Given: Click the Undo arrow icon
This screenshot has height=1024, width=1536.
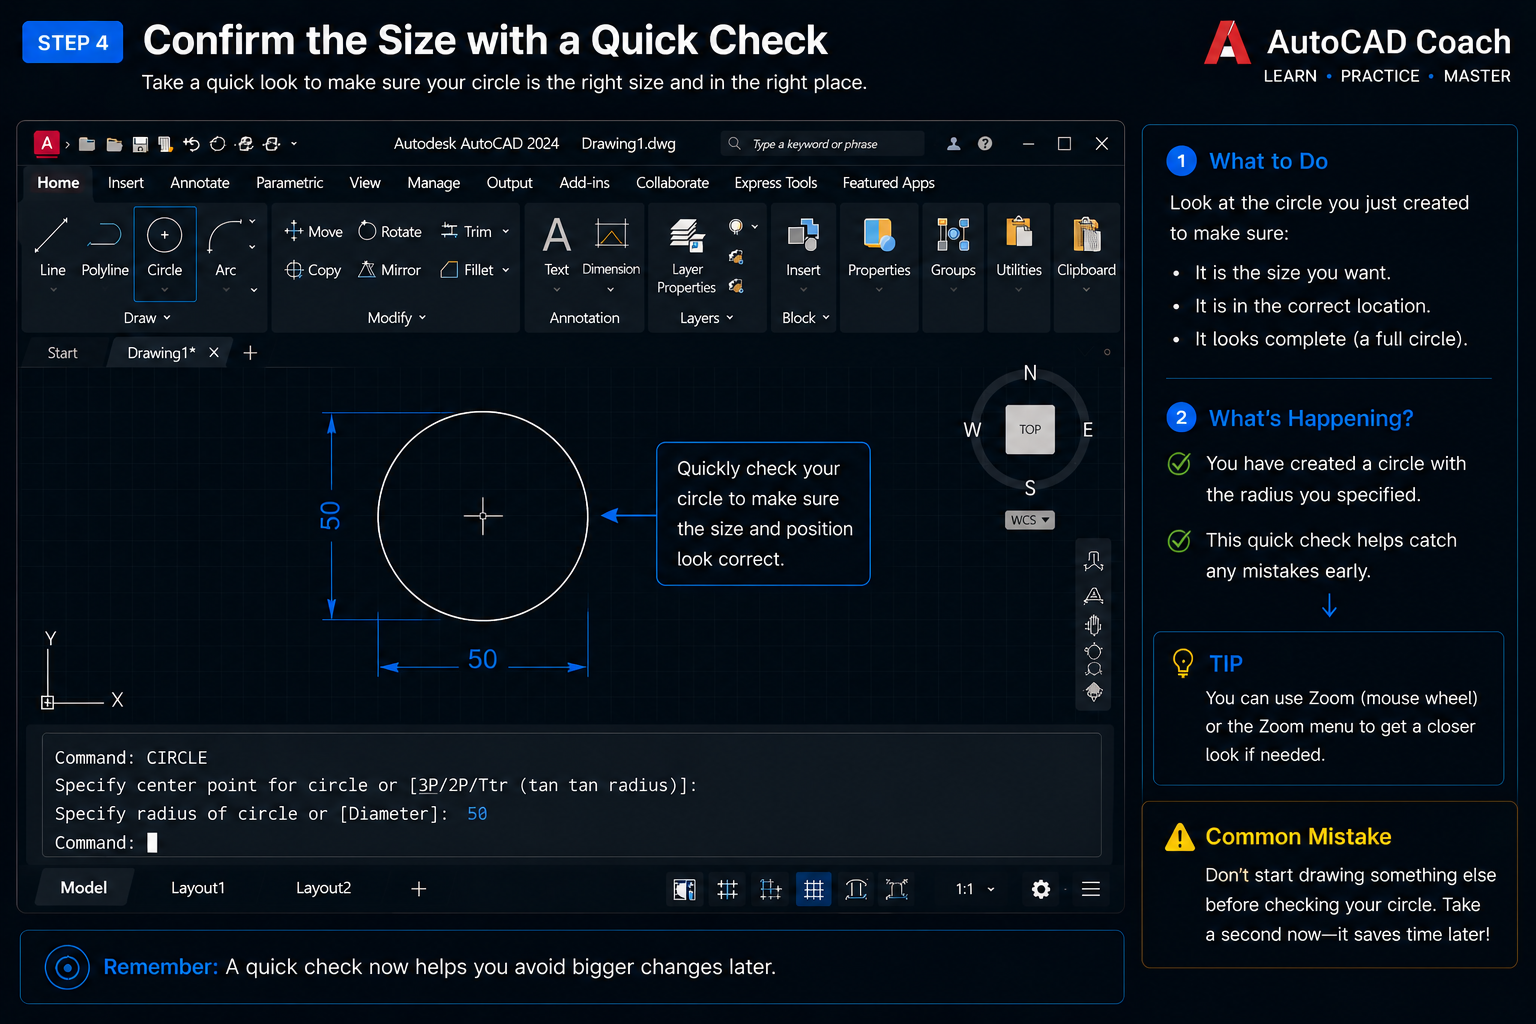Looking at the screenshot, I should click(x=191, y=144).
